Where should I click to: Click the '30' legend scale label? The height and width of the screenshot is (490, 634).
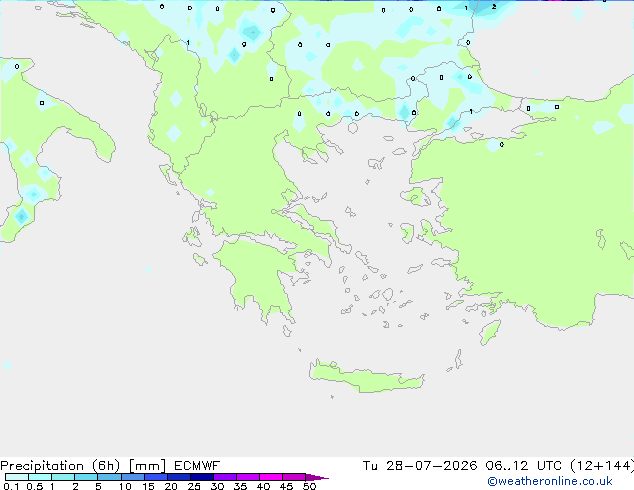pyautogui.click(x=217, y=486)
